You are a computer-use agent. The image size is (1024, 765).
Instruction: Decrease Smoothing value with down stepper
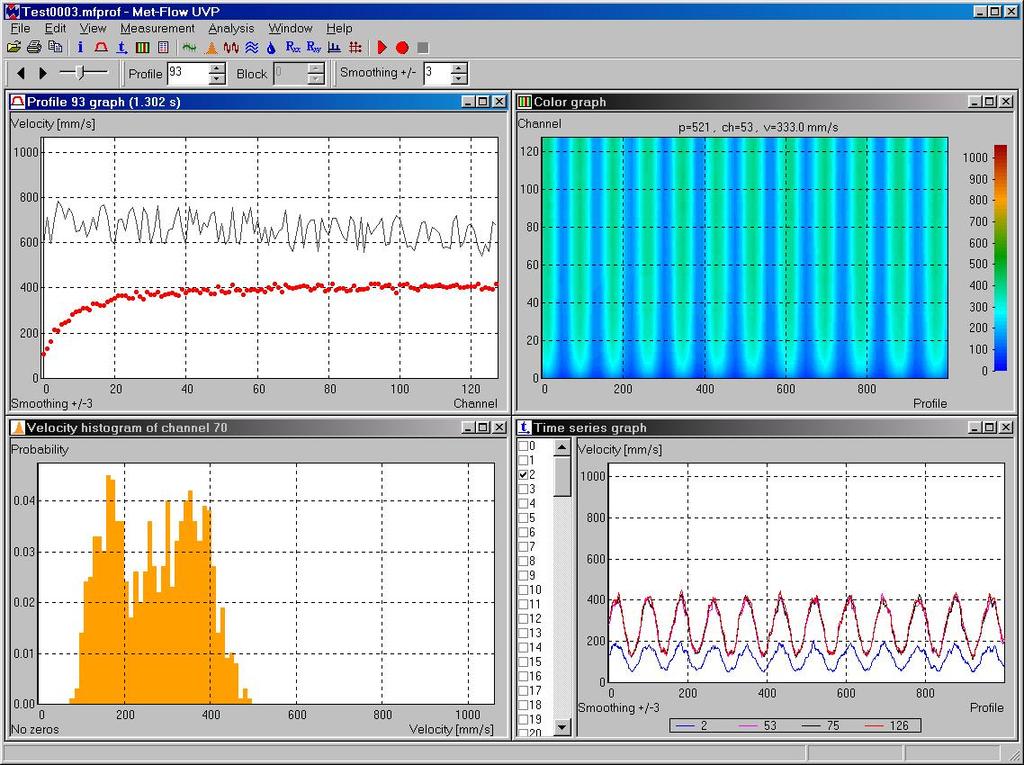point(460,79)
